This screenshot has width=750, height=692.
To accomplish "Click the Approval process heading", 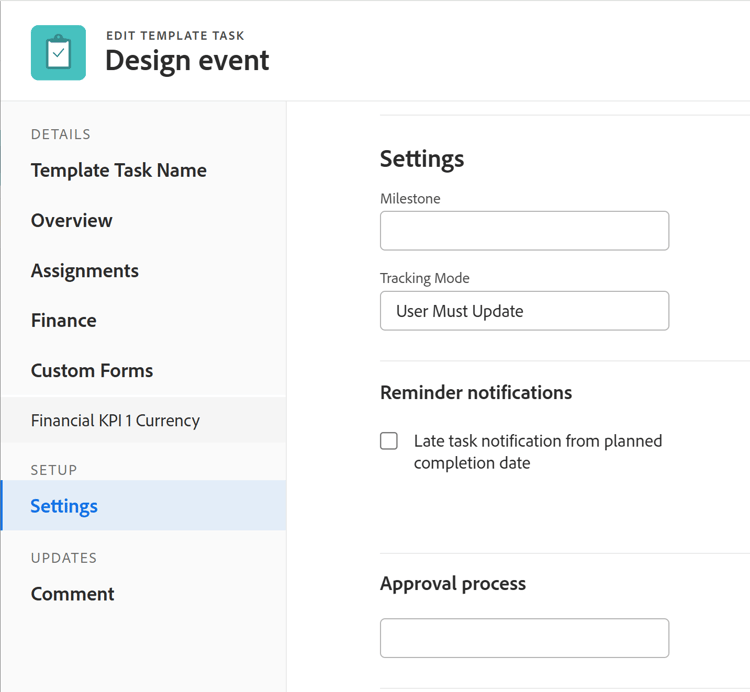I will point(453,584).
